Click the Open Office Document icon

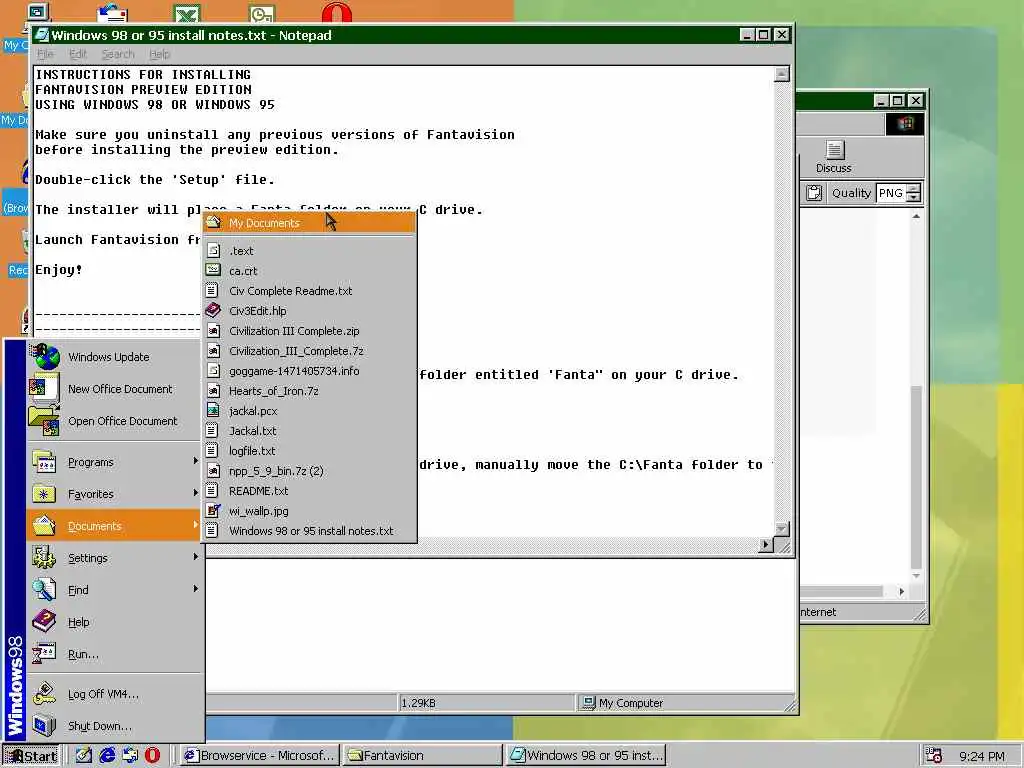44,421
